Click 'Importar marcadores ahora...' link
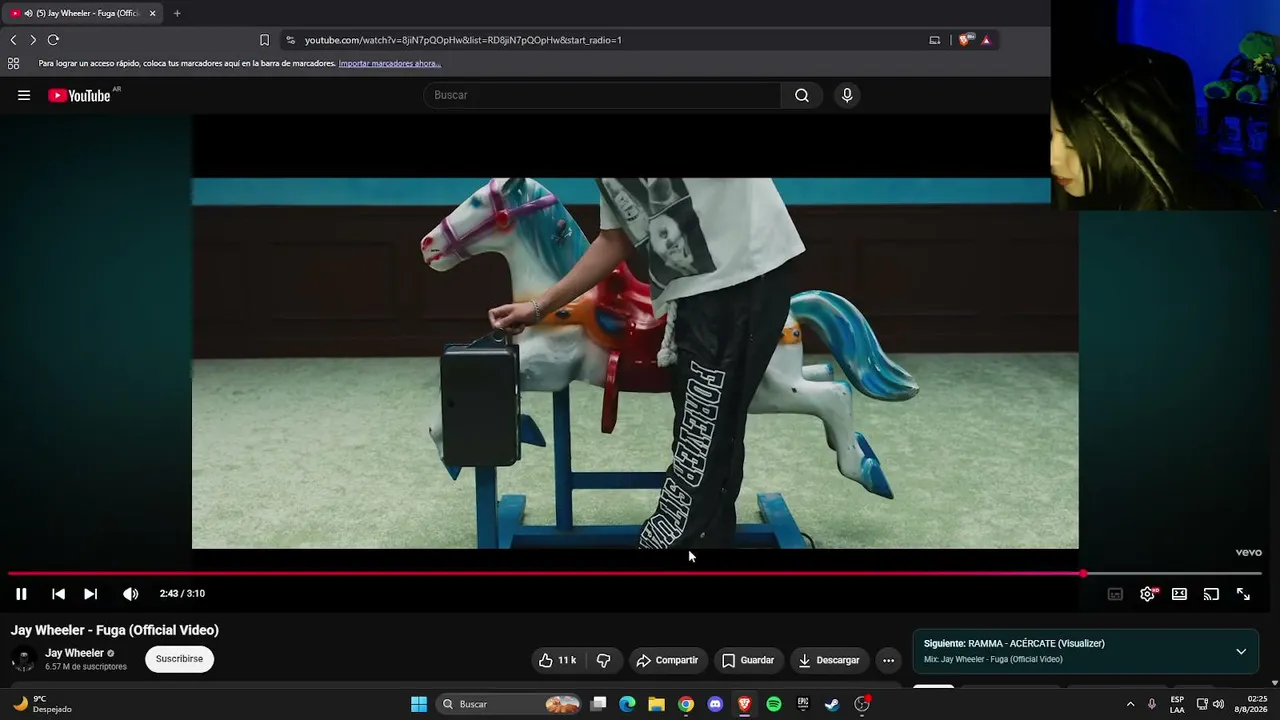This screenshot has height=720, width=1280. (390, 63)
